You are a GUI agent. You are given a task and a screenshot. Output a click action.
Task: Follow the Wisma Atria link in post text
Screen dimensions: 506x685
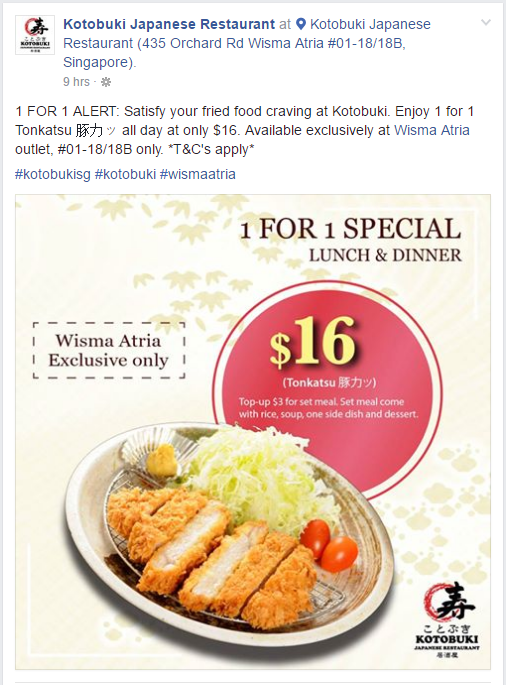pos(432,130)
